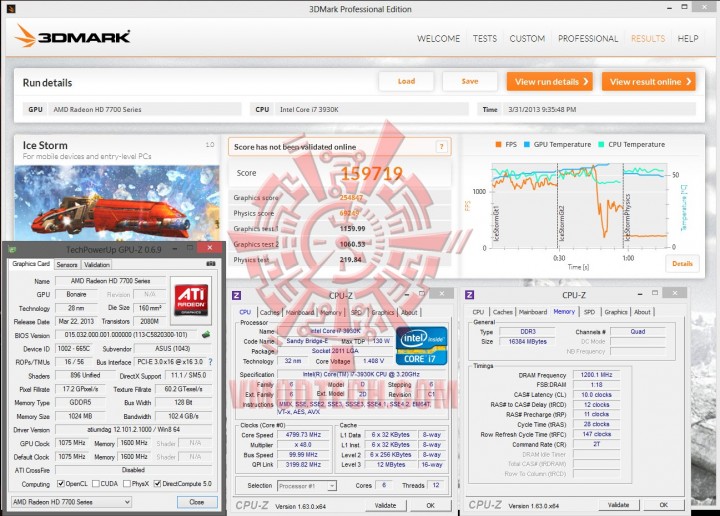The width and height of the screenshot is (720, 516).
Task: Click the Load button in Run details
Action: [406, 81]
